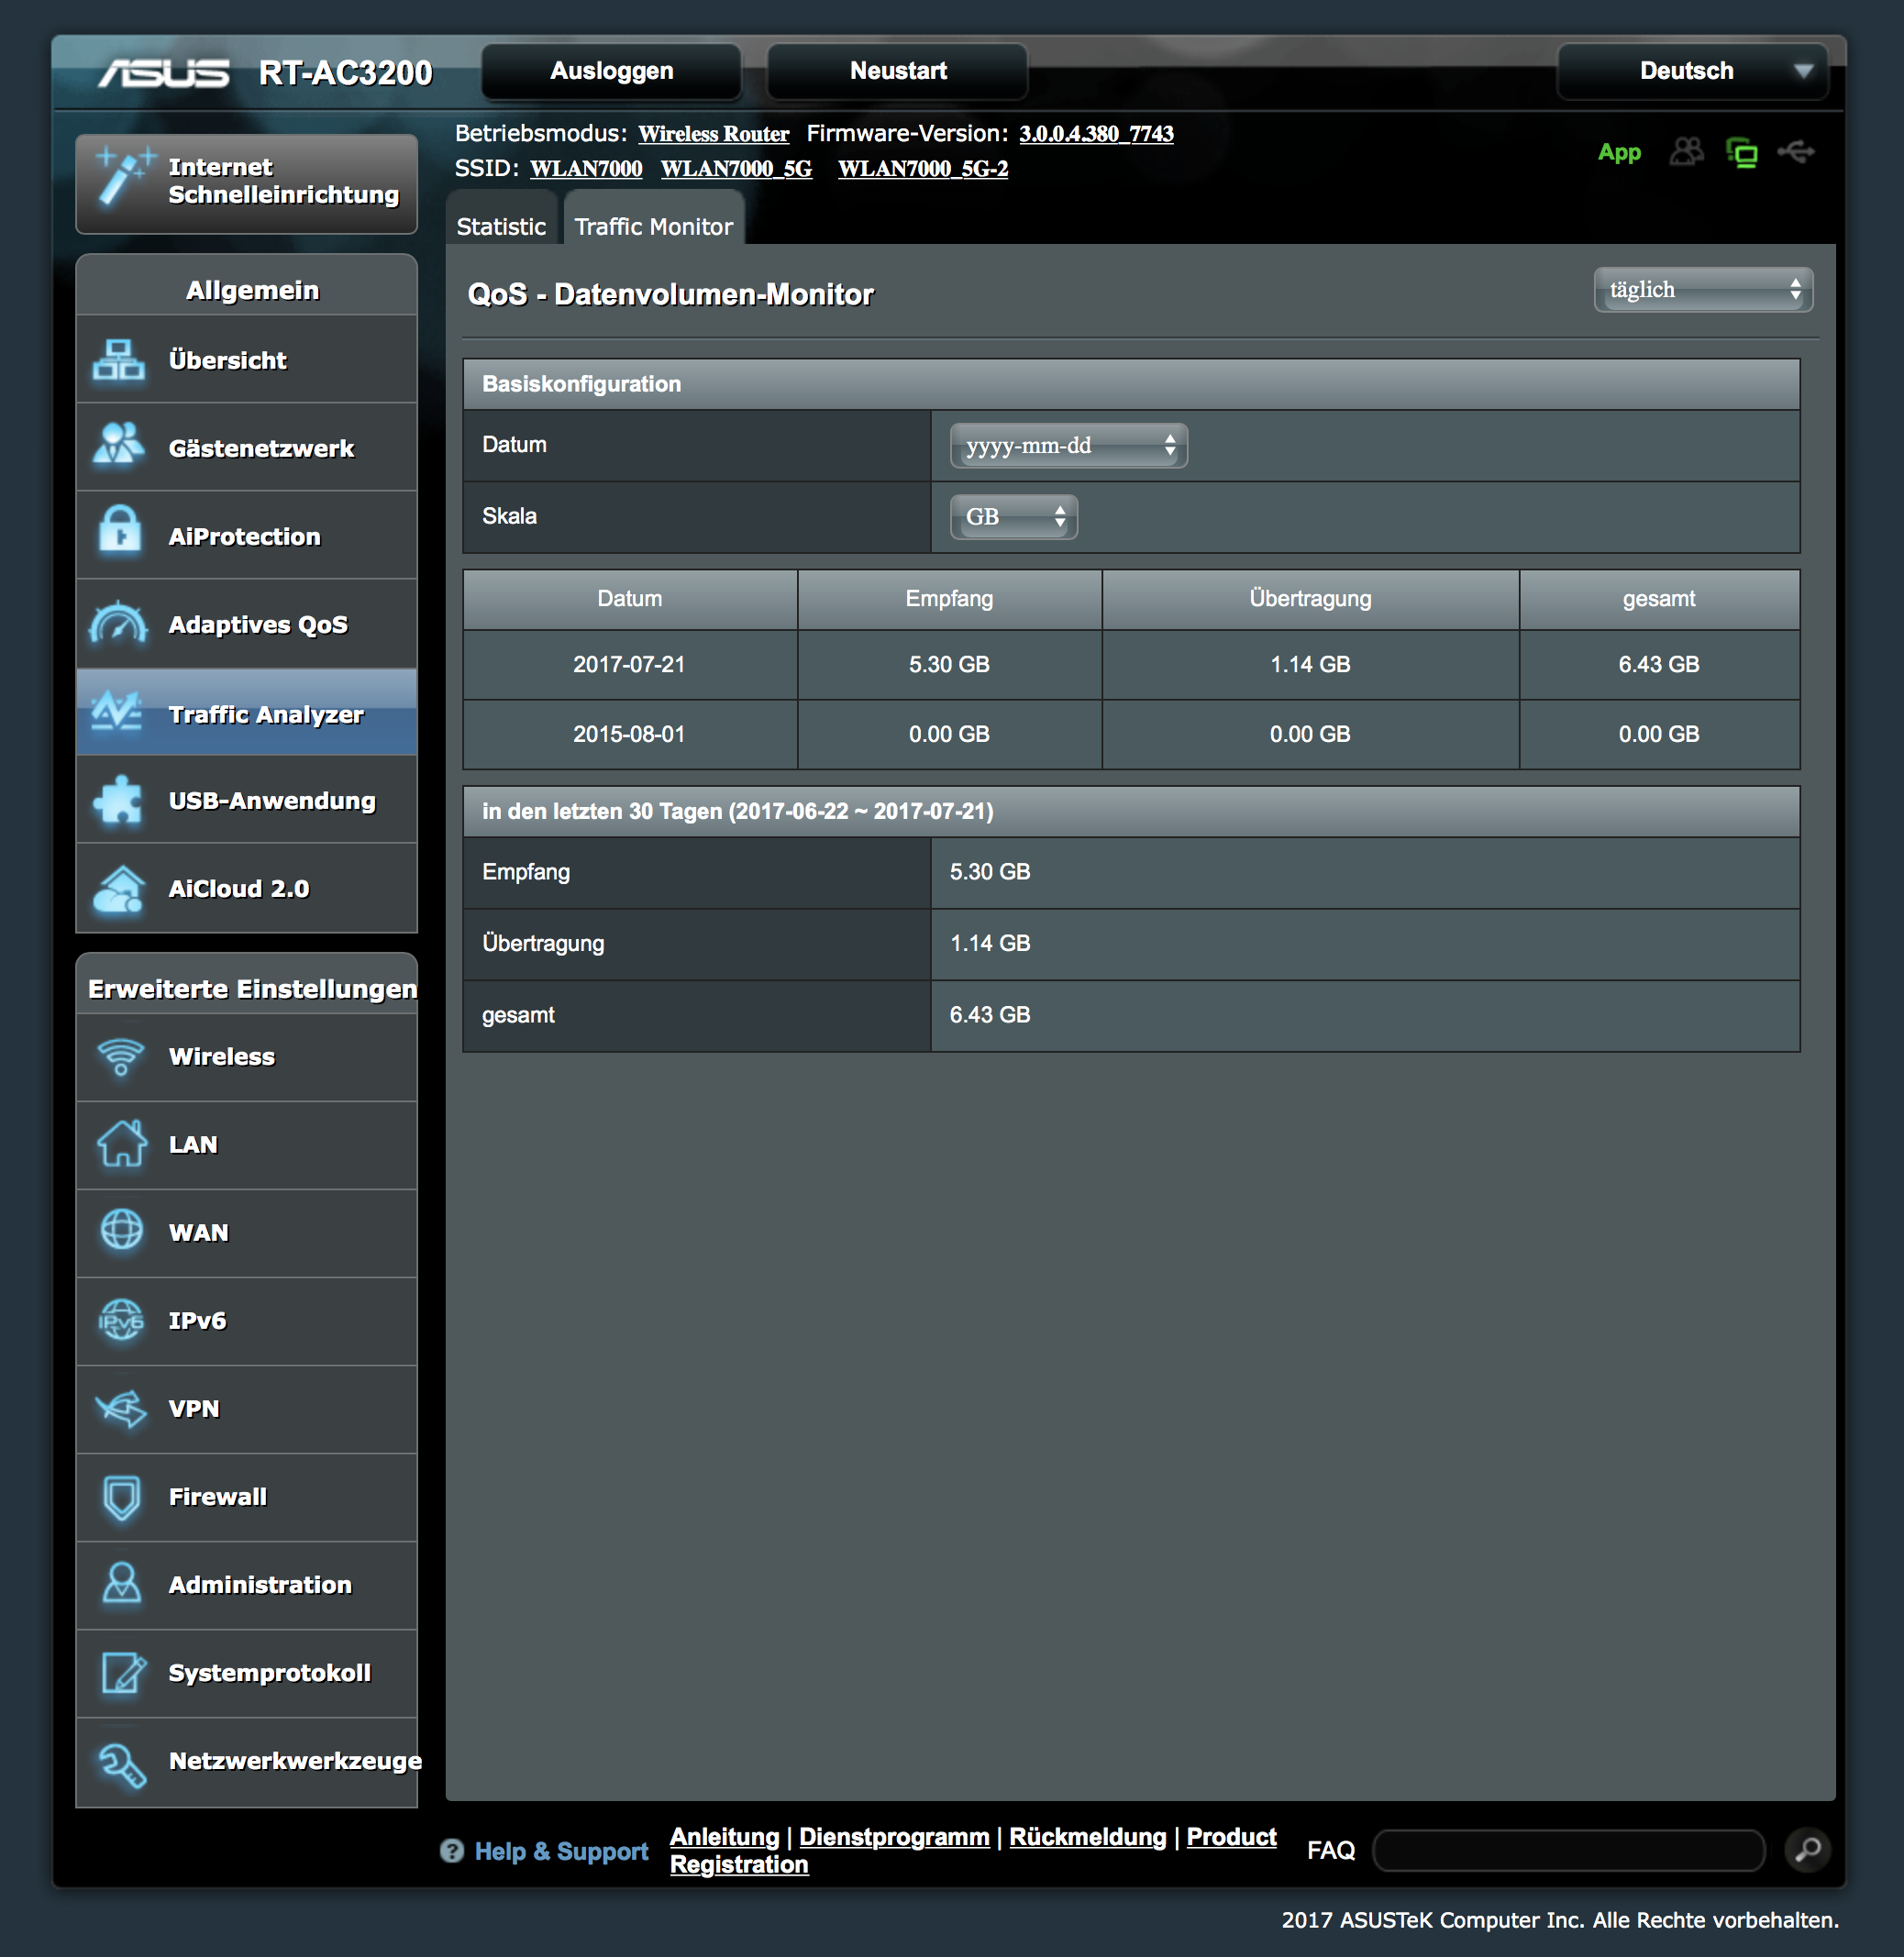
Task: Click the Firewall shield icon
Action: pos(121,1497)
